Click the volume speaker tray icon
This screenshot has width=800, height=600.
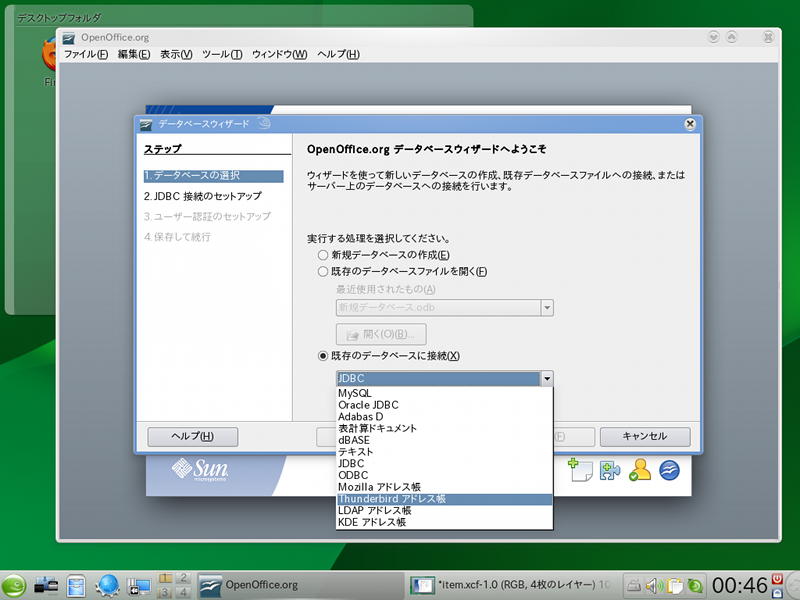(655, 585)
